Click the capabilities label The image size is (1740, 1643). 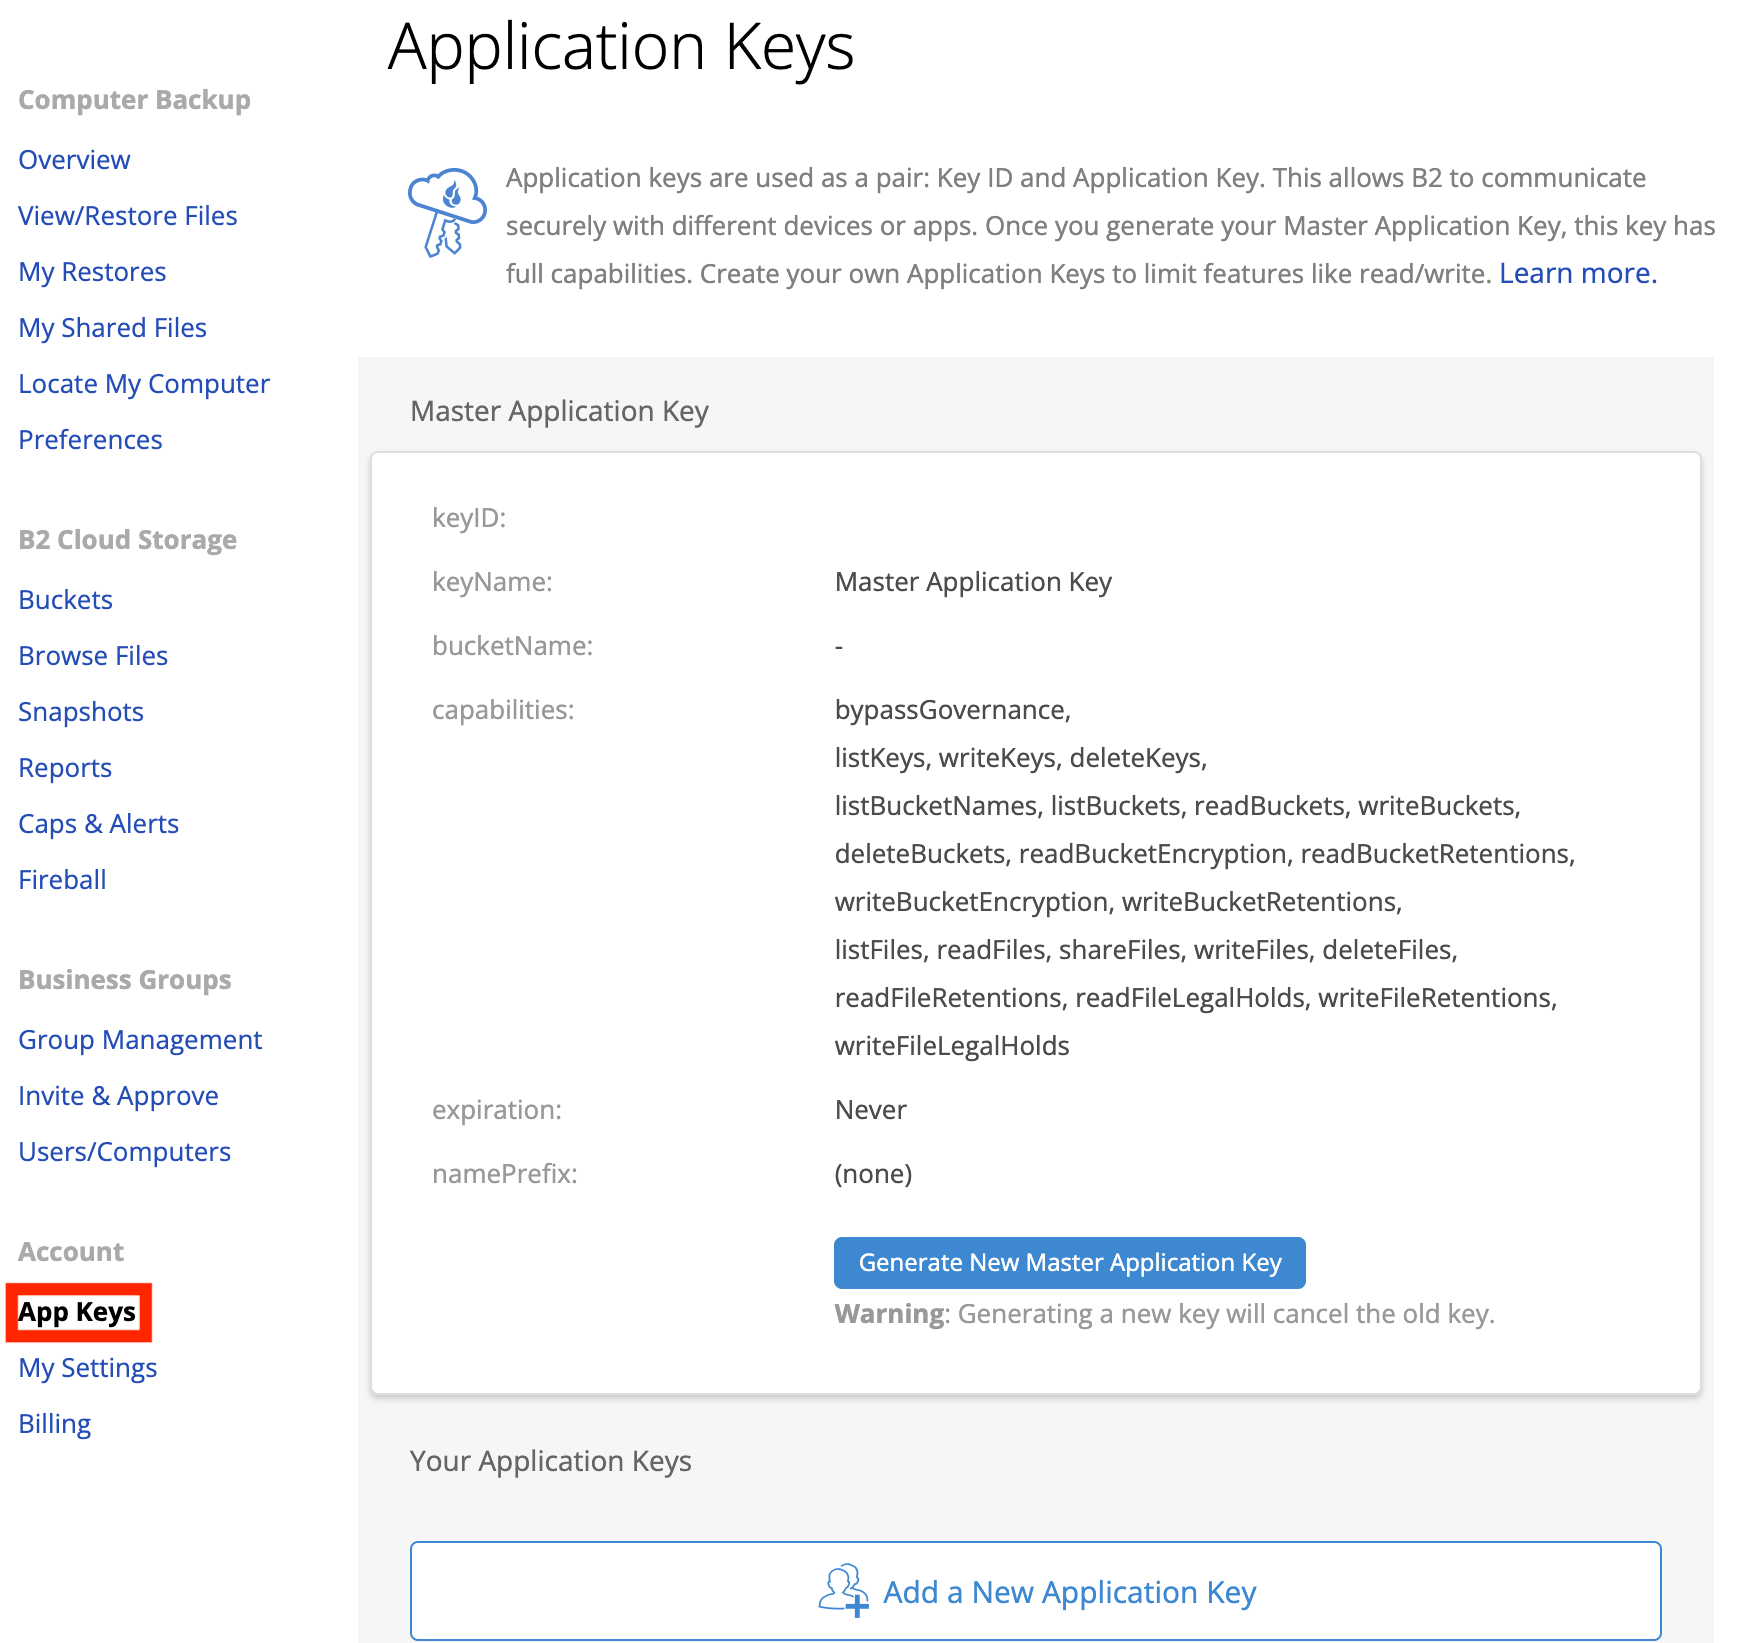click(x=503, y=710)
